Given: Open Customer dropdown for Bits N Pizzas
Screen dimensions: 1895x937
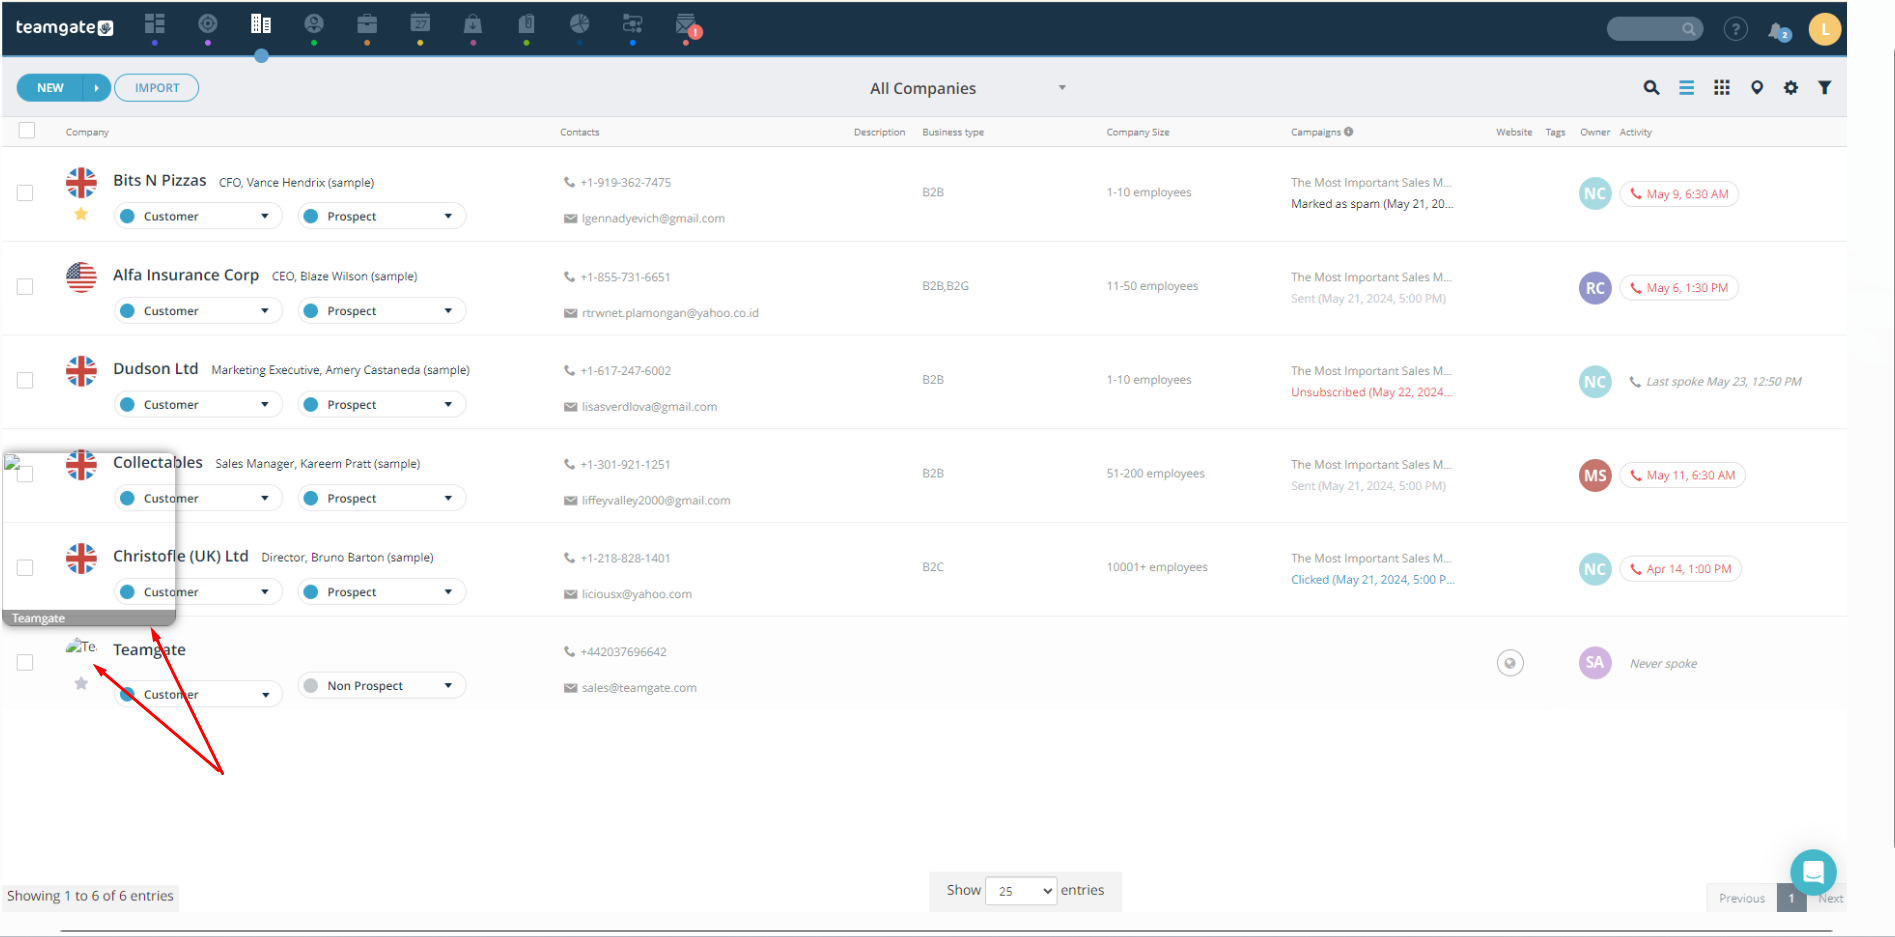Looking at the screenshot, I should pos(198,216).
